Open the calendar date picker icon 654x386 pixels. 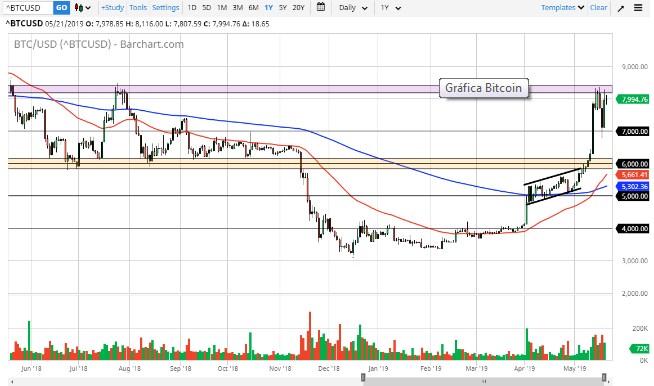click(321, 7)
